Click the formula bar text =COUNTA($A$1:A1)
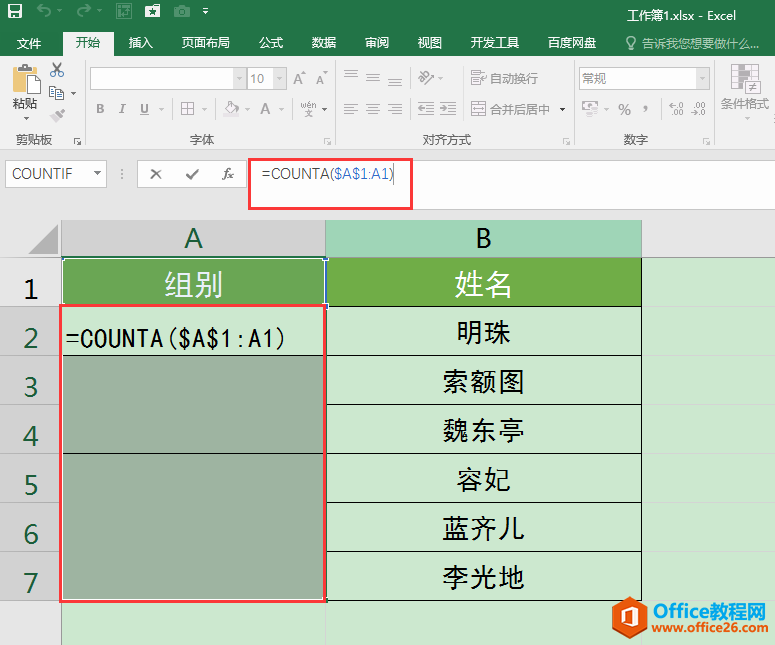Screen dimensions: 775x645 tap(328, 173)
